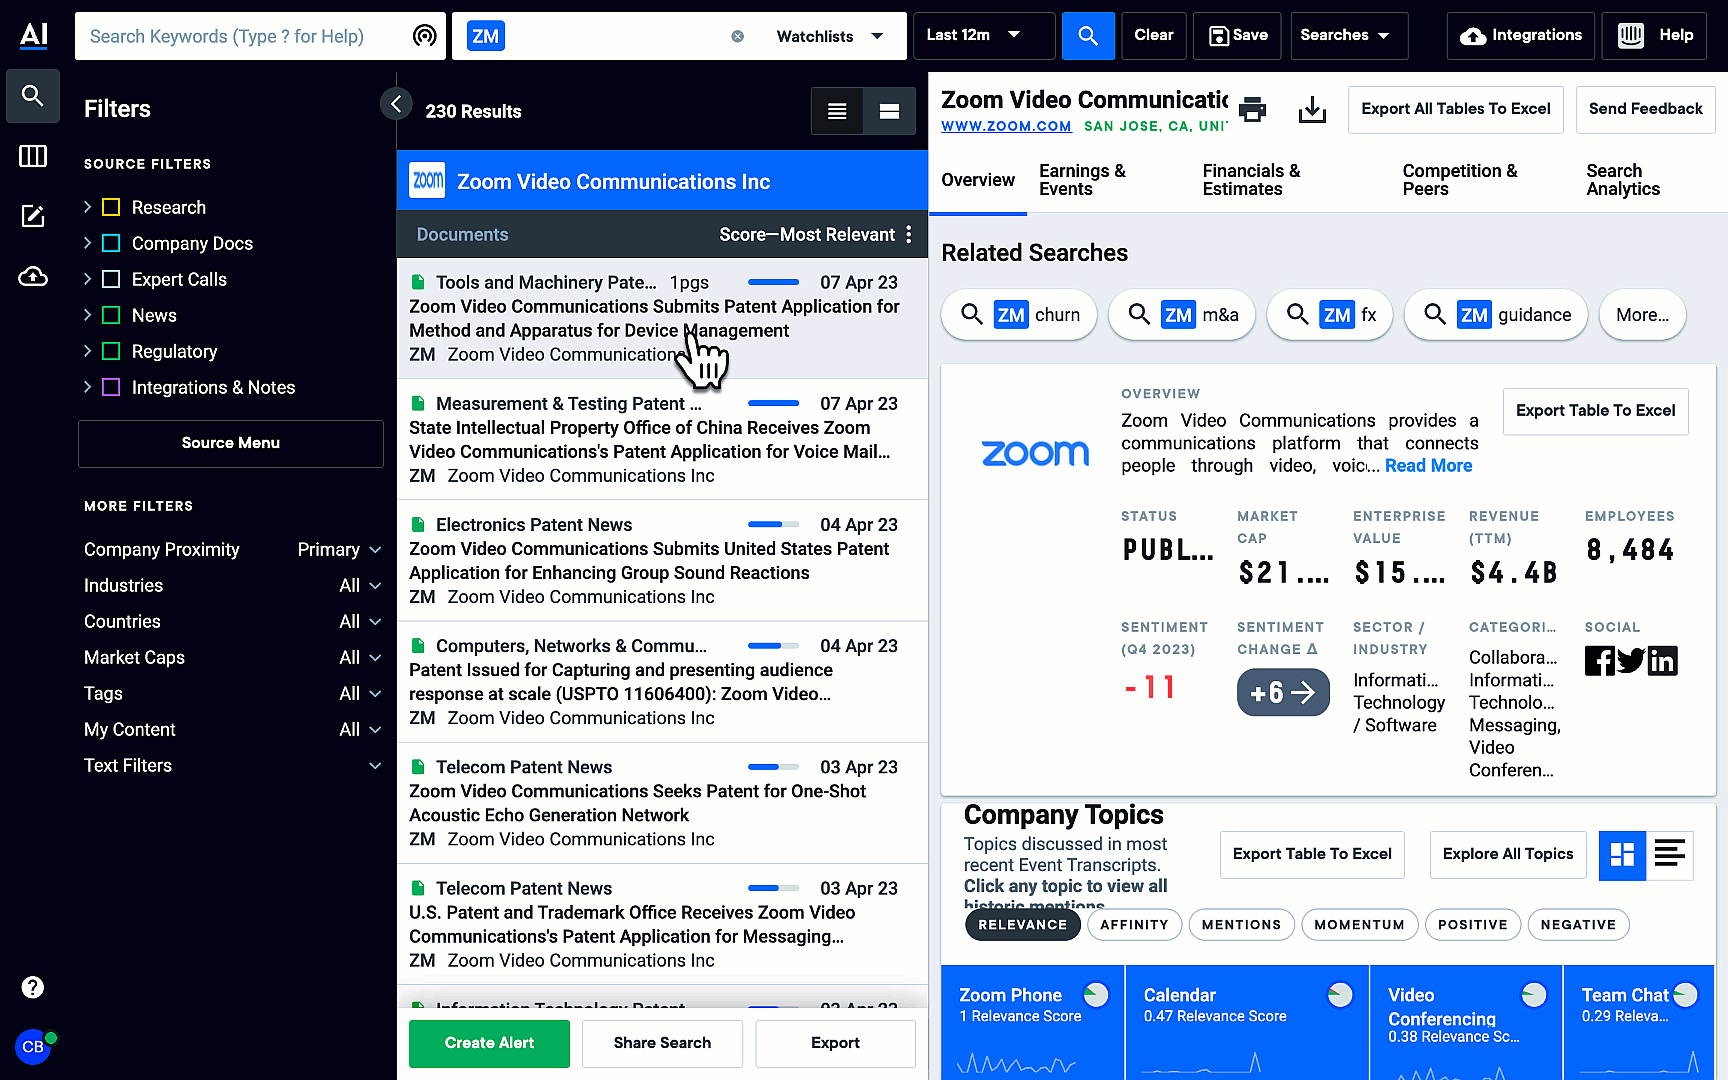Select the search magnifier in left sidebar
1728x1080 pixels.
point(33,96)
